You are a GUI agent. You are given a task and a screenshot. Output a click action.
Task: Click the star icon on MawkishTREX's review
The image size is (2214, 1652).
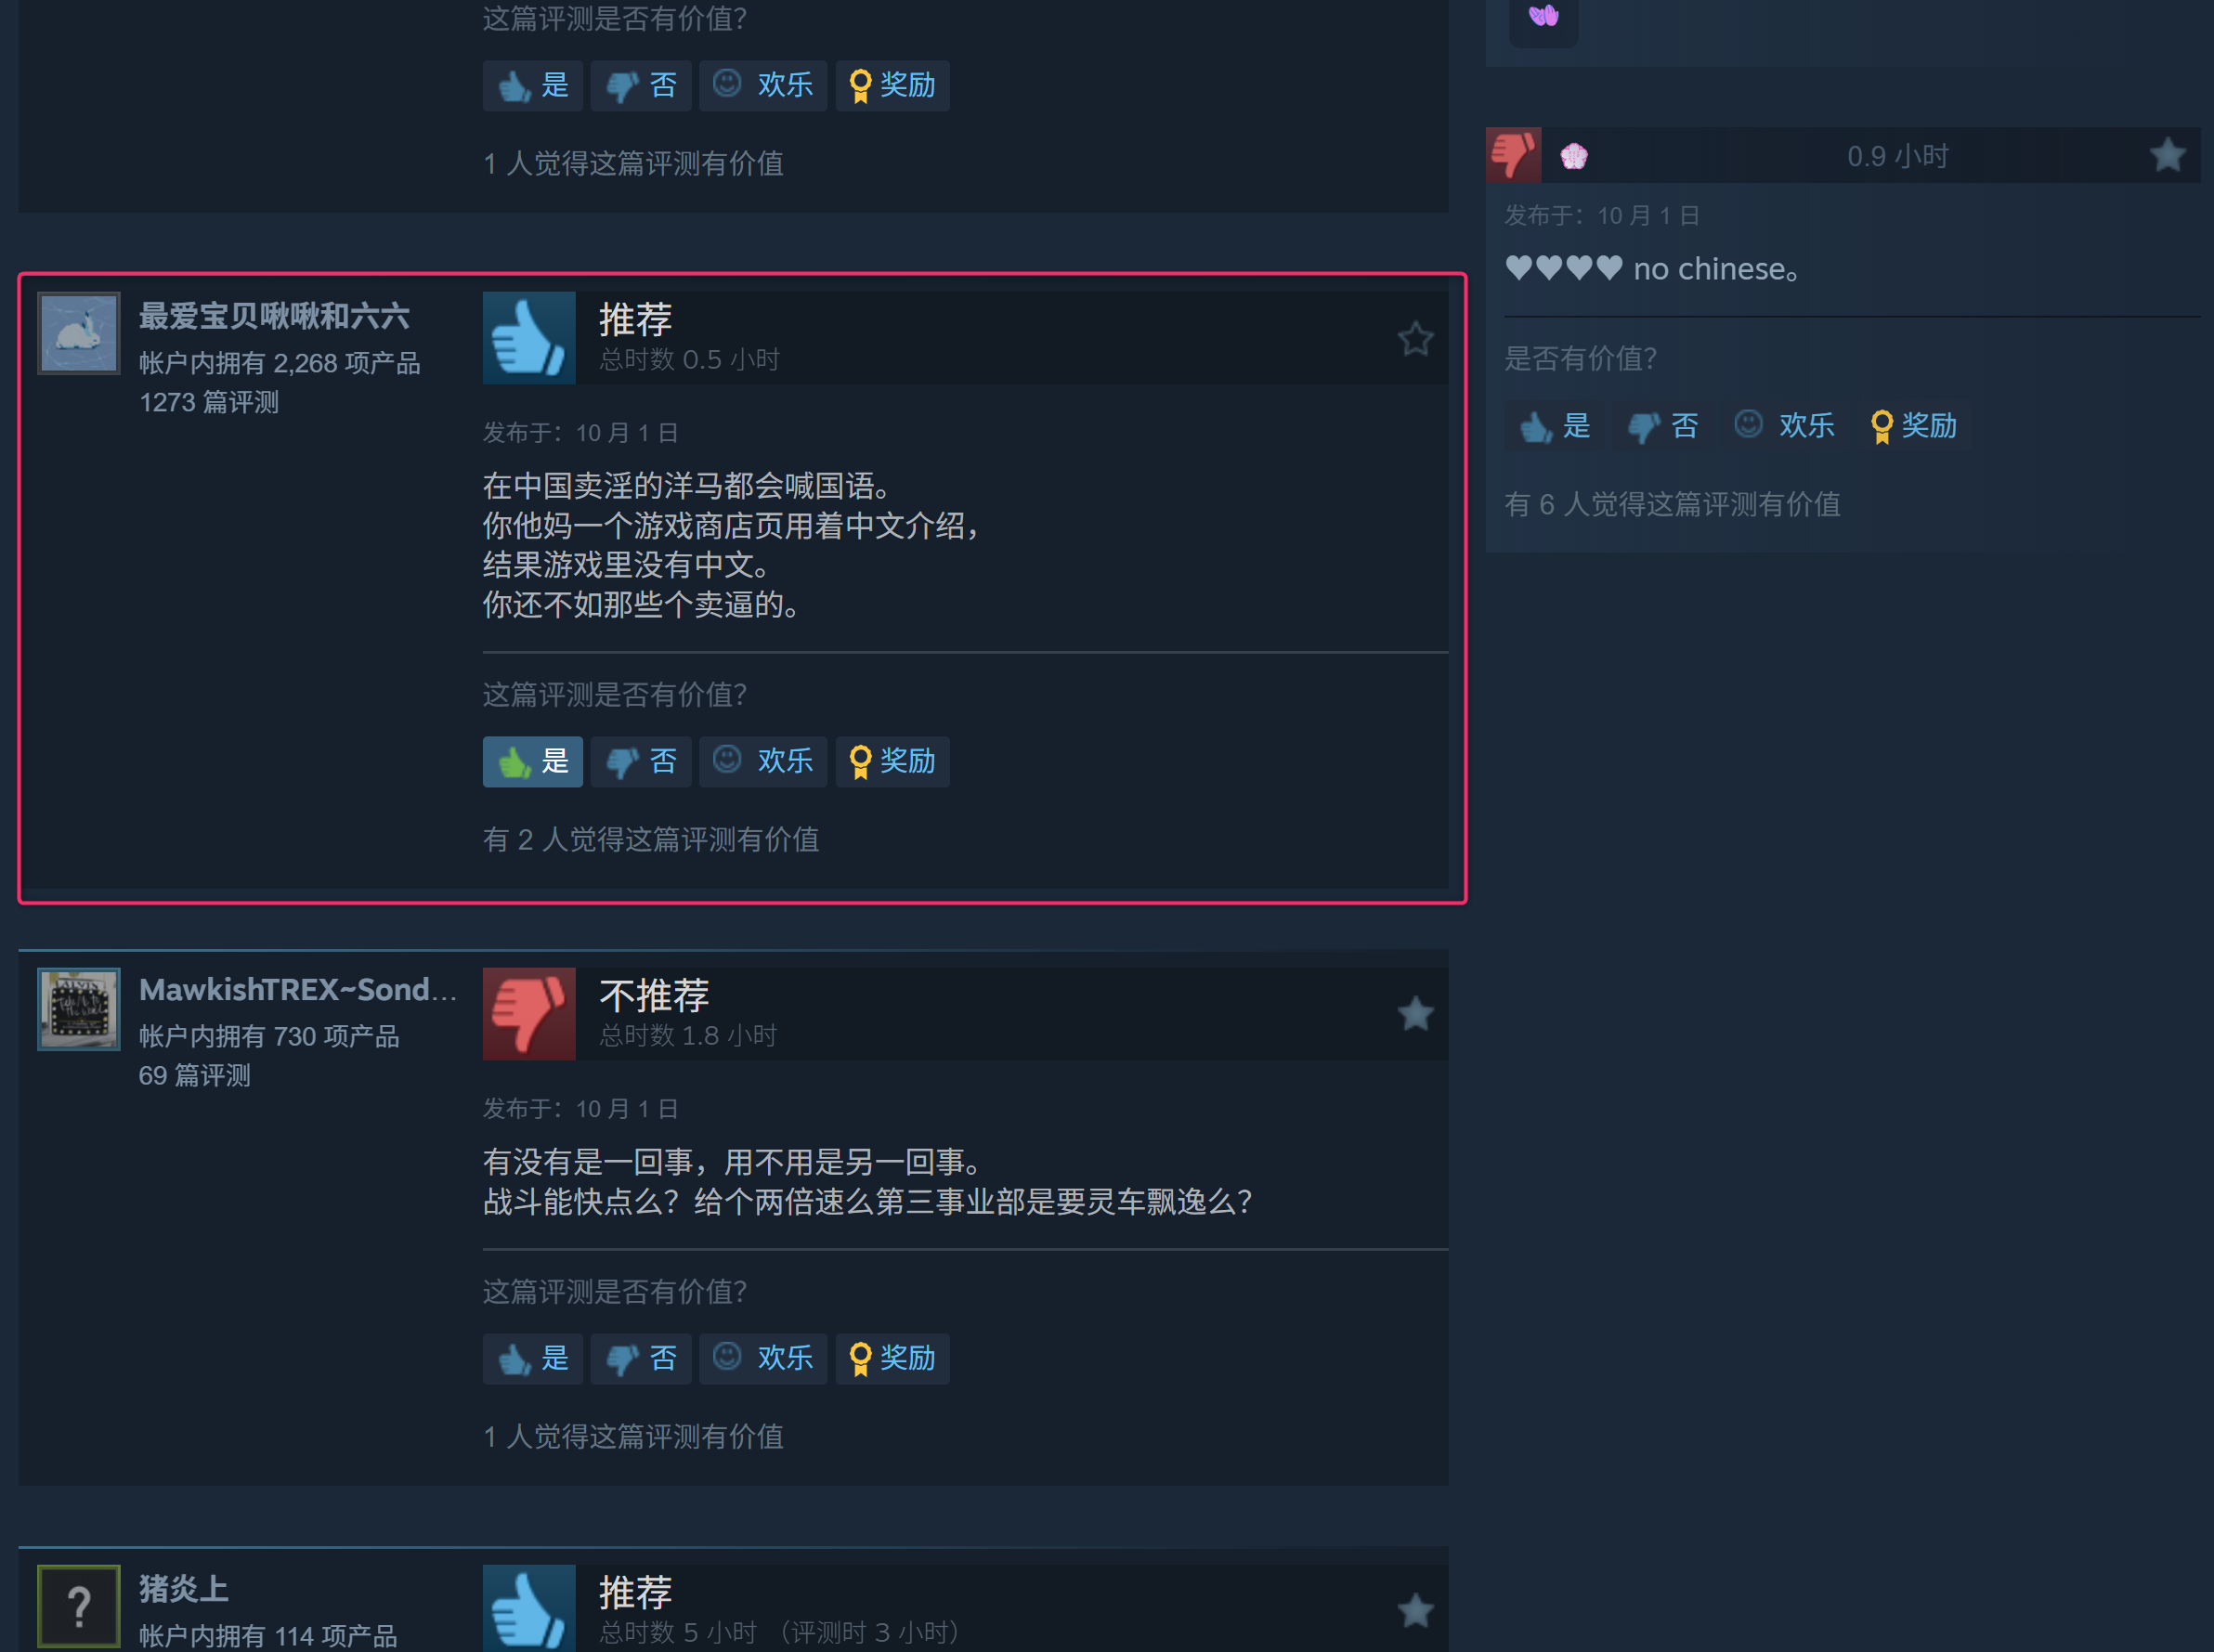[1415, 1014]
